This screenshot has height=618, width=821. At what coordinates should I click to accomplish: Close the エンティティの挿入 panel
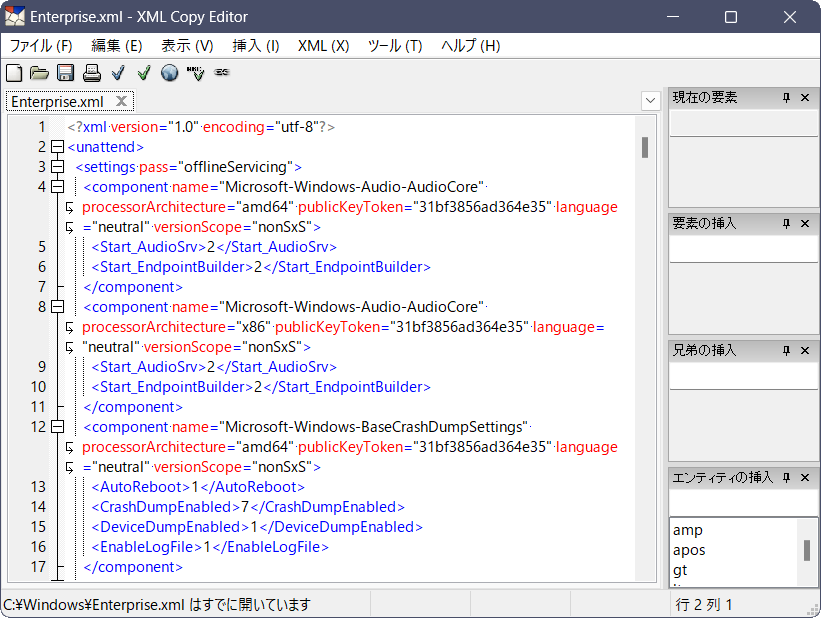[x=805, y=478]
